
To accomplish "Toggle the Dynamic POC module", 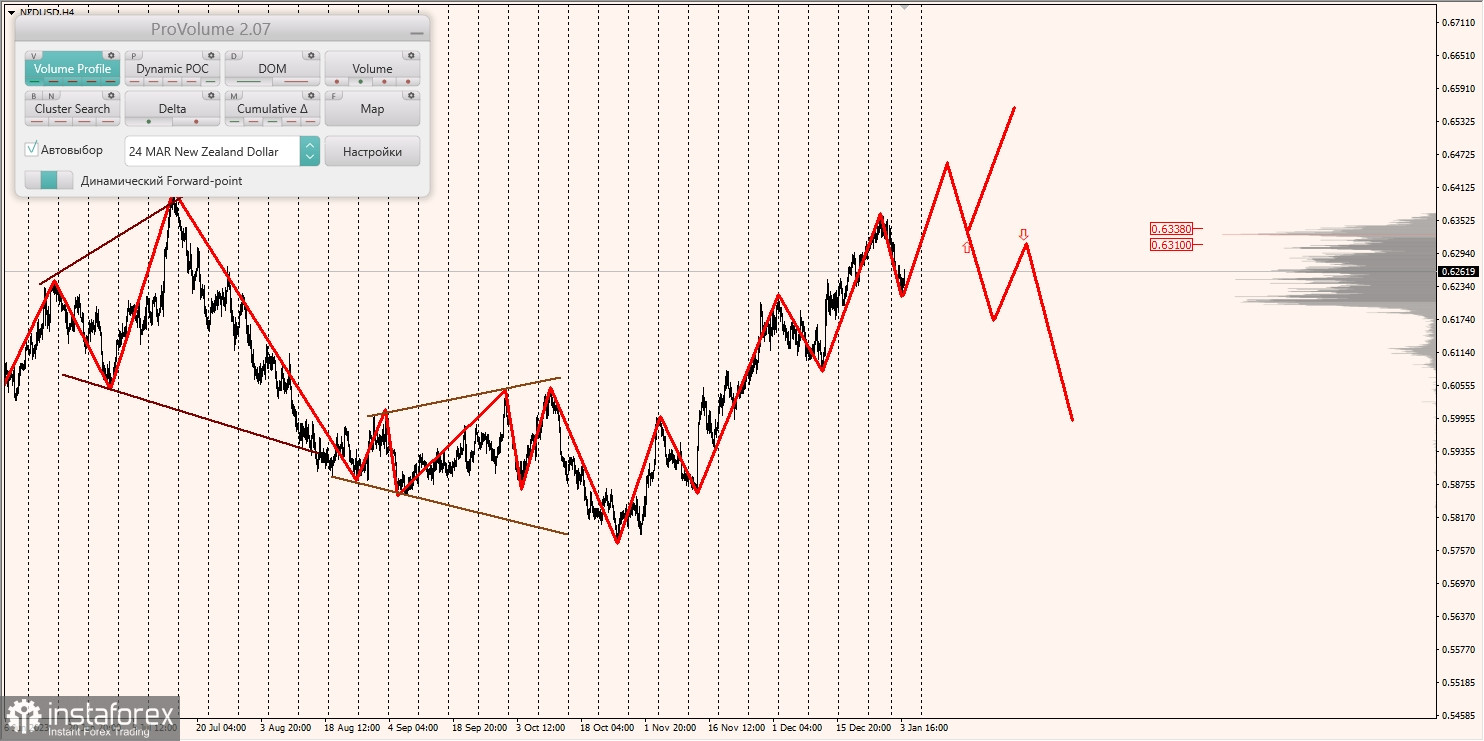I will (172, 69).
